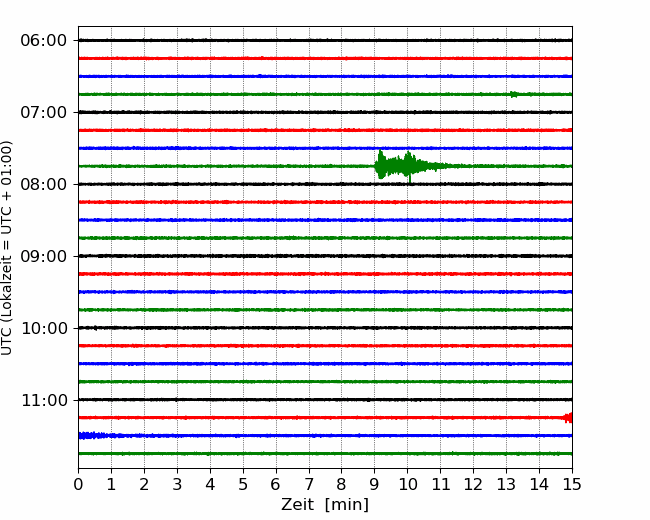Click the x-axis tick label 5

[x=243, y=485]
